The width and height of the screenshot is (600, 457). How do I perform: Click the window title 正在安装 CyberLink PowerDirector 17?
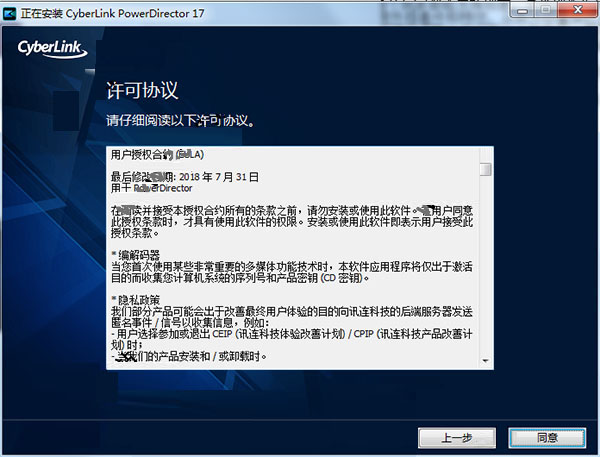[x=112, y=13]
